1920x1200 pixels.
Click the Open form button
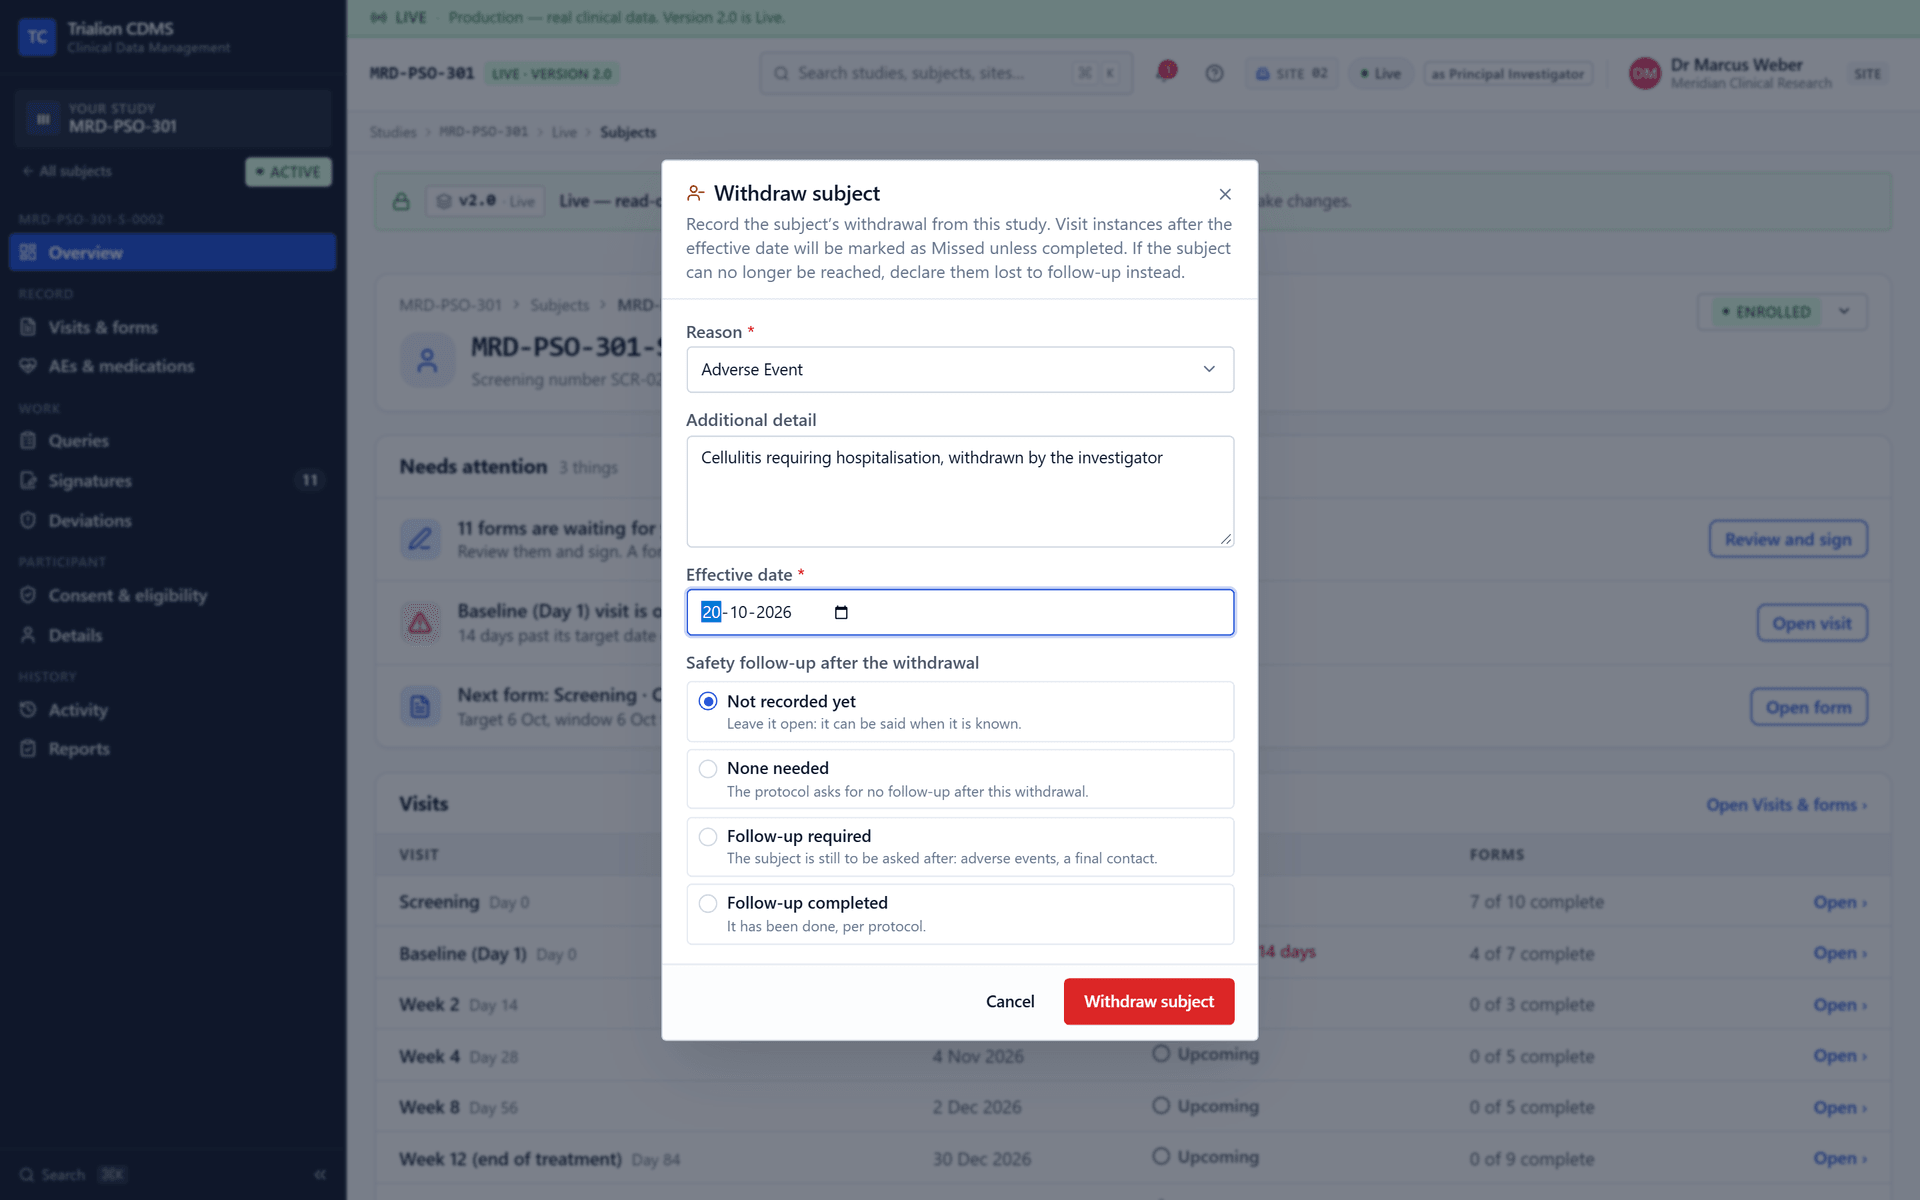(x=1808, y=707)
